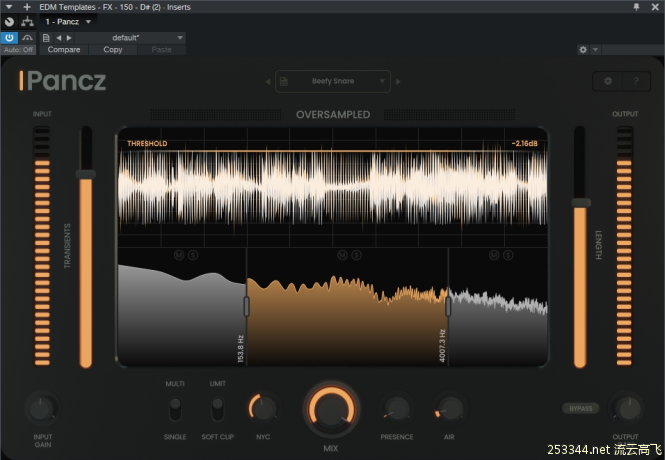Open the preset file document icon
The height and width of the screenshot is (460, 665).
(x=46, y=38)
